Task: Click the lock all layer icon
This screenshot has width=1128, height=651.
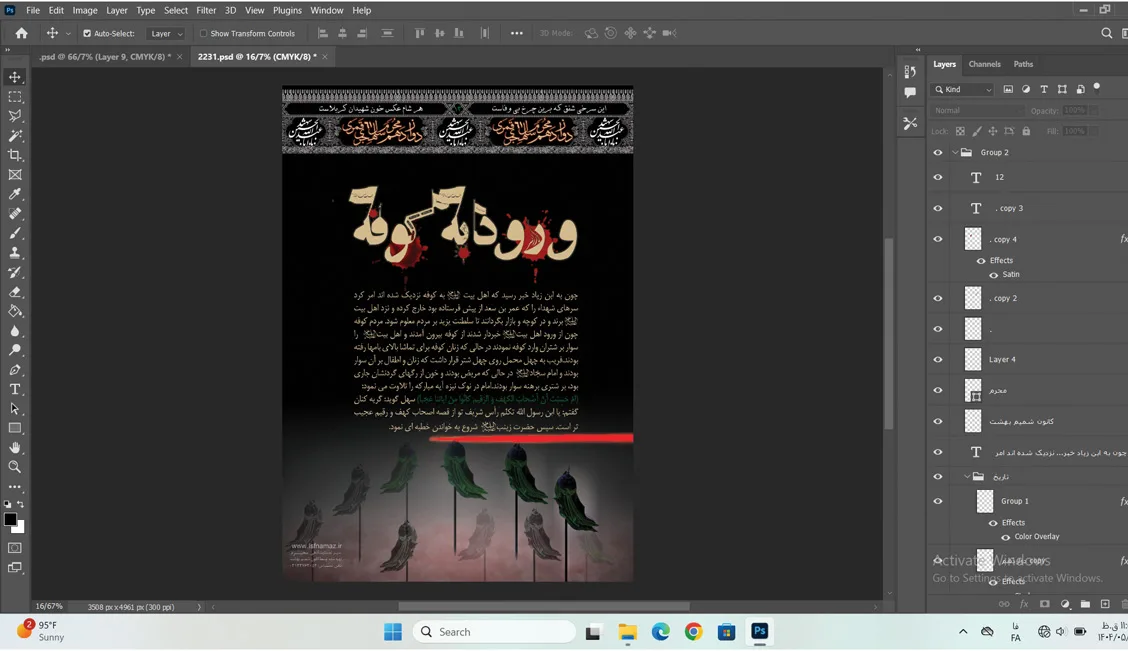Action: coord(1027,131)
